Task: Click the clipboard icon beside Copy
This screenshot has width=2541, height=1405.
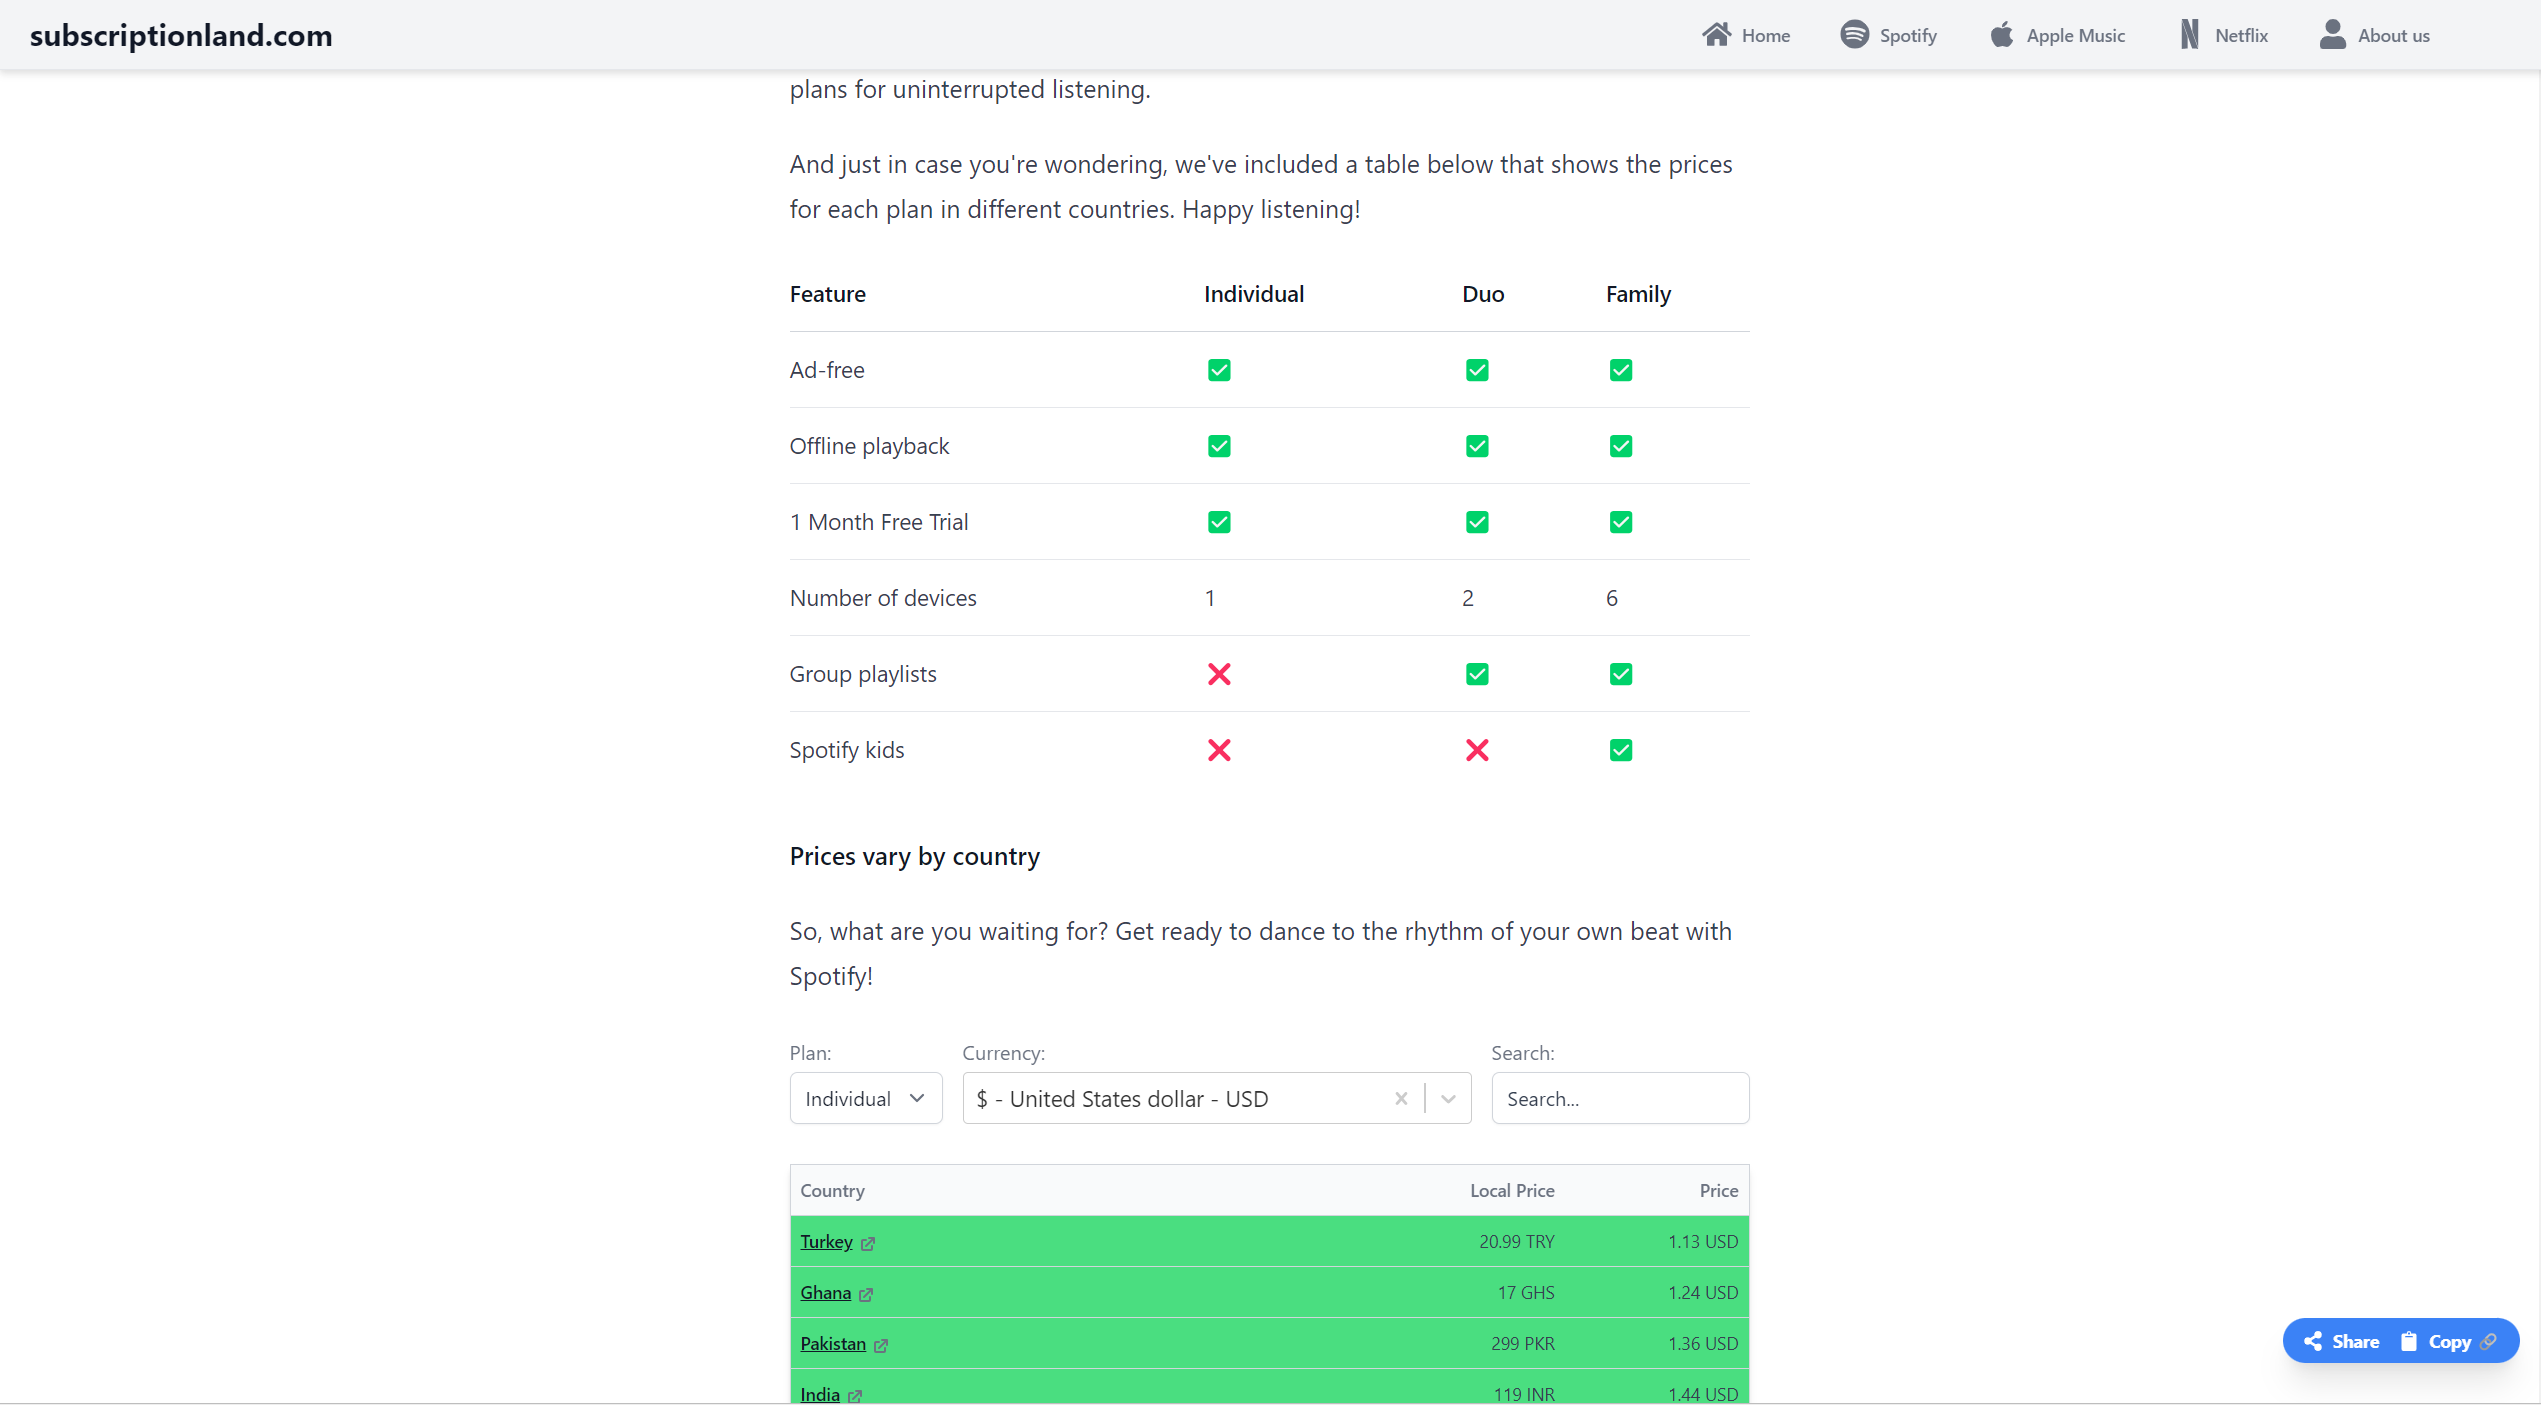Action: pos(2409,1342)
